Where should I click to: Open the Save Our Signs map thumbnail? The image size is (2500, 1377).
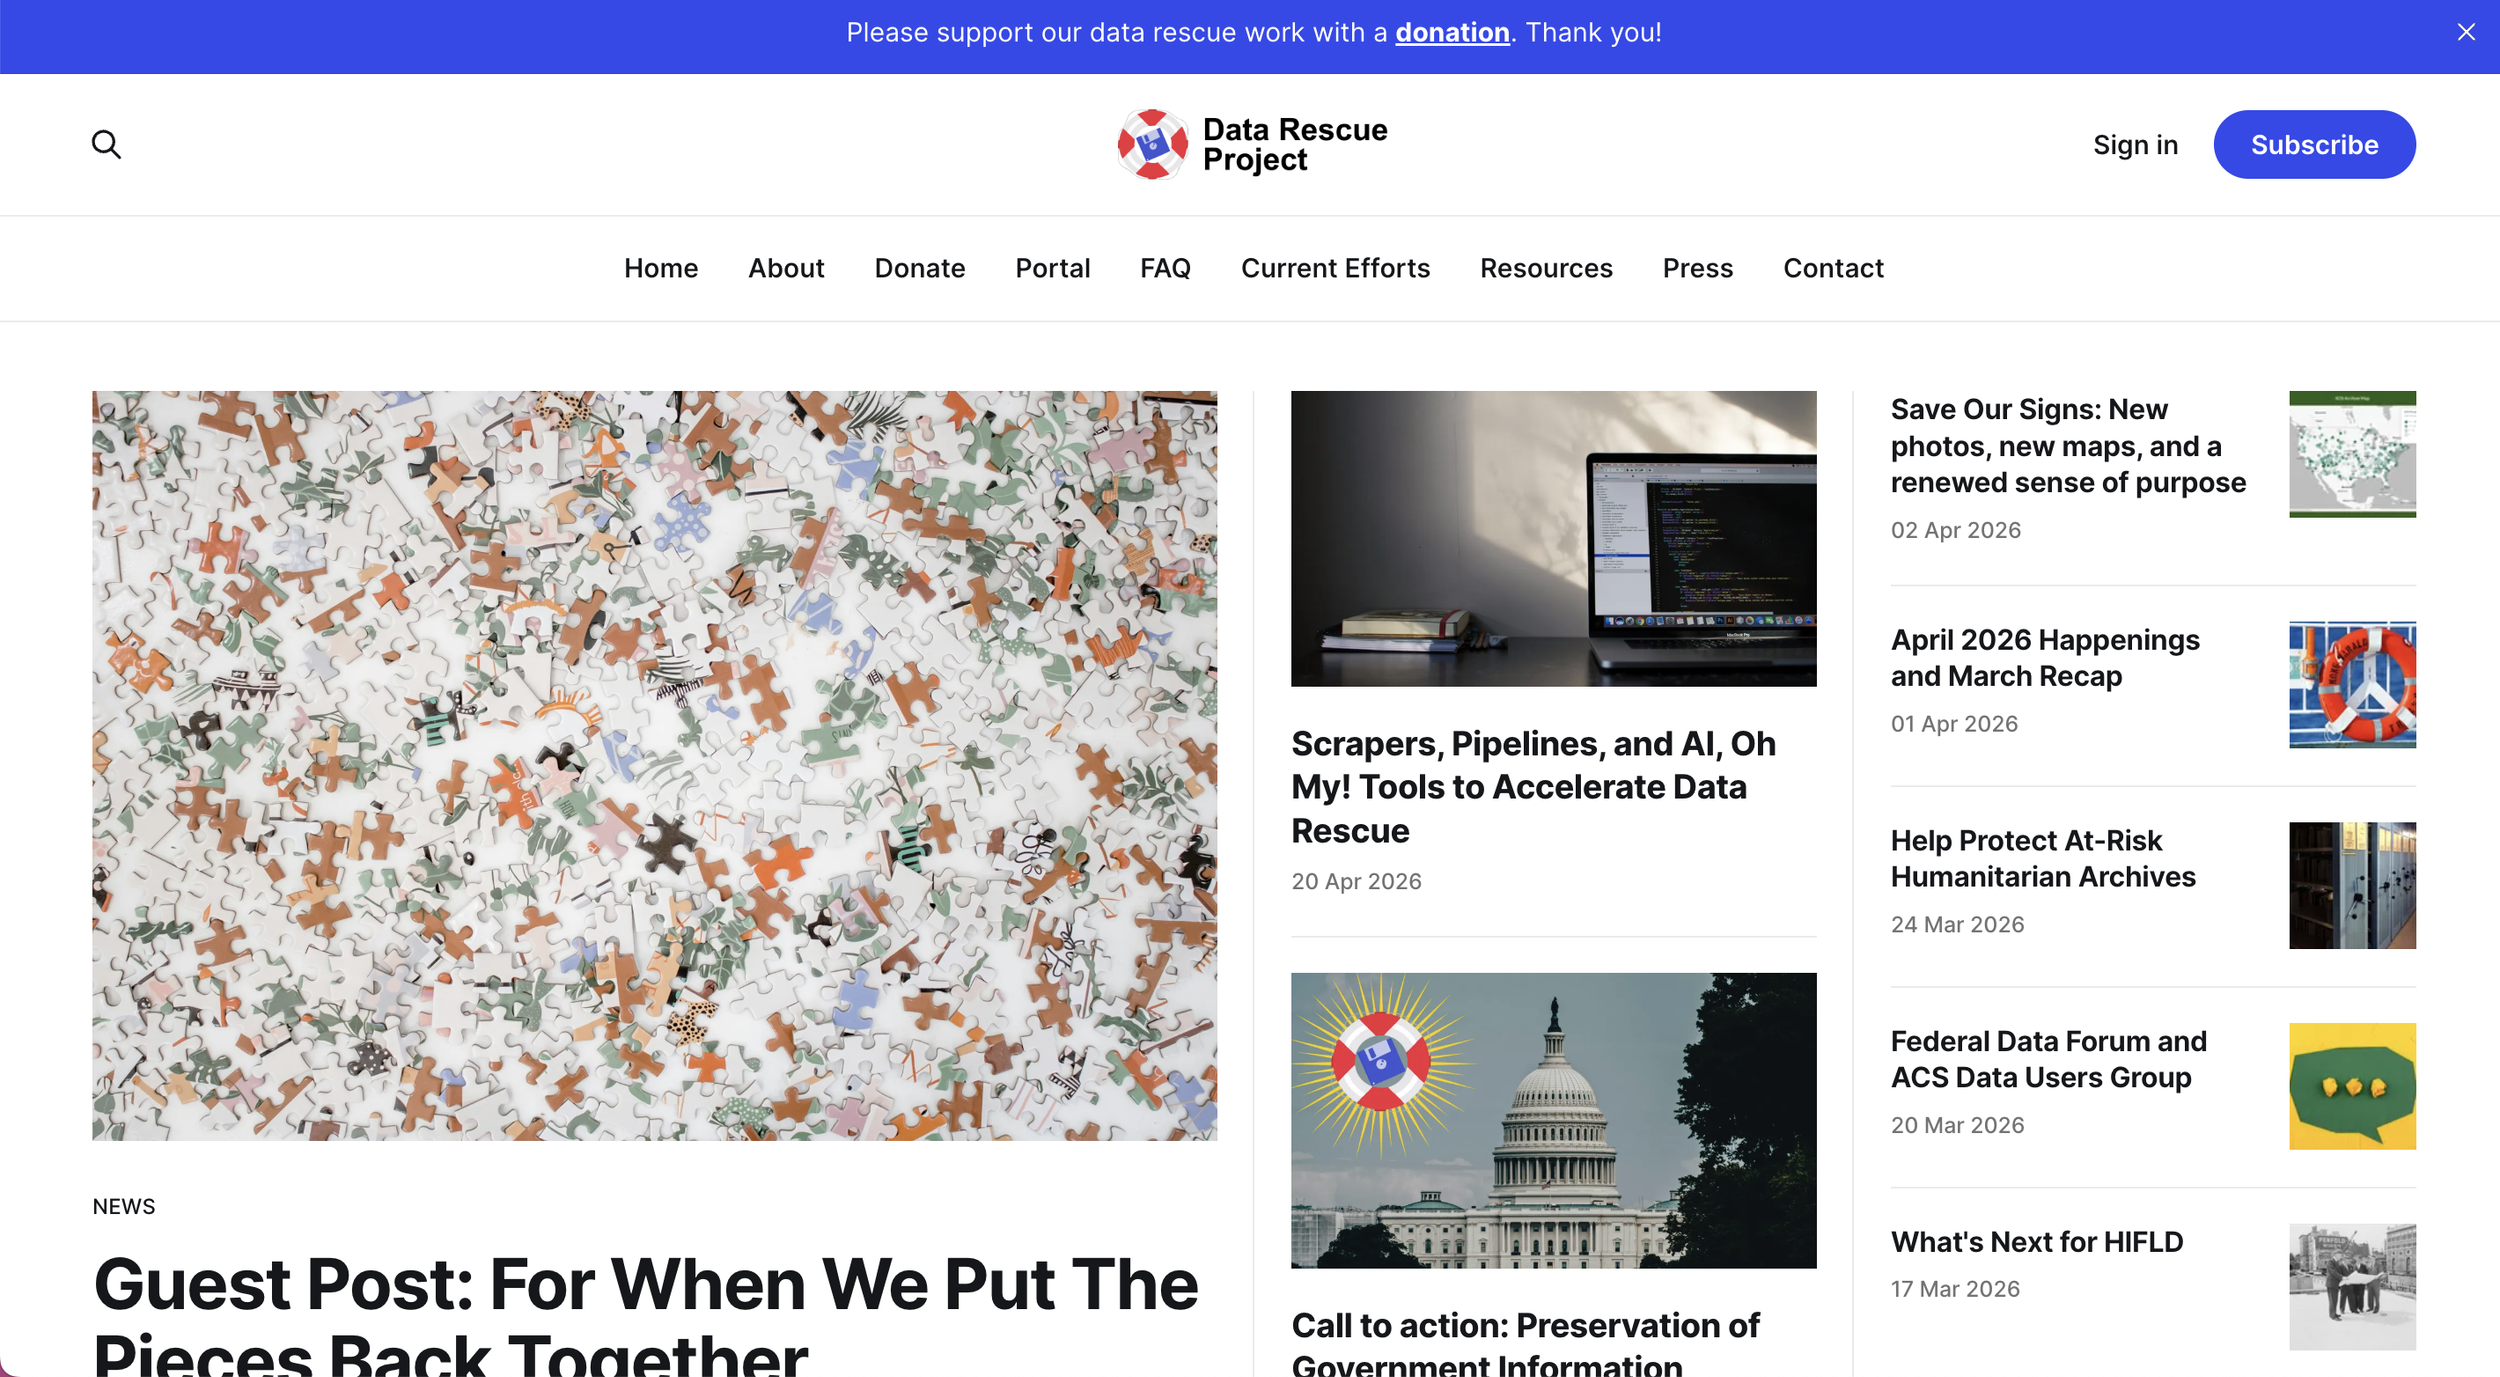point(2352,454)
